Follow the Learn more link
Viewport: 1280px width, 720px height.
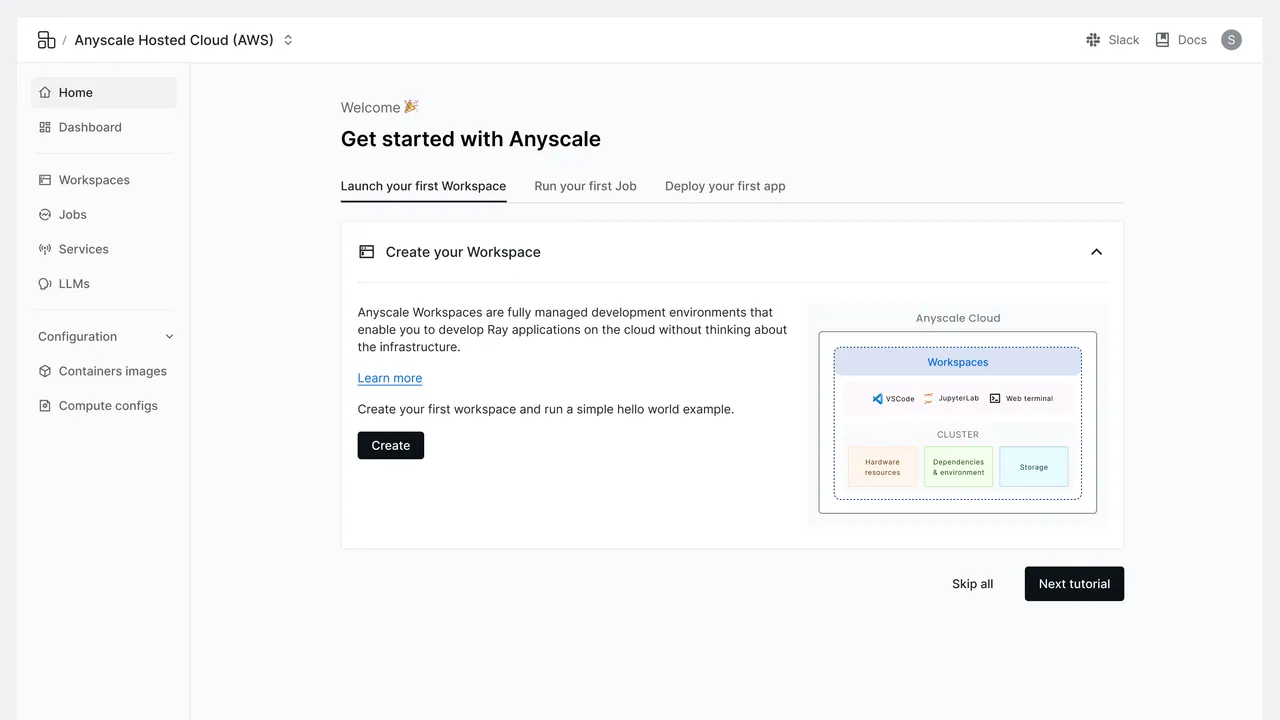click(390, 378)
